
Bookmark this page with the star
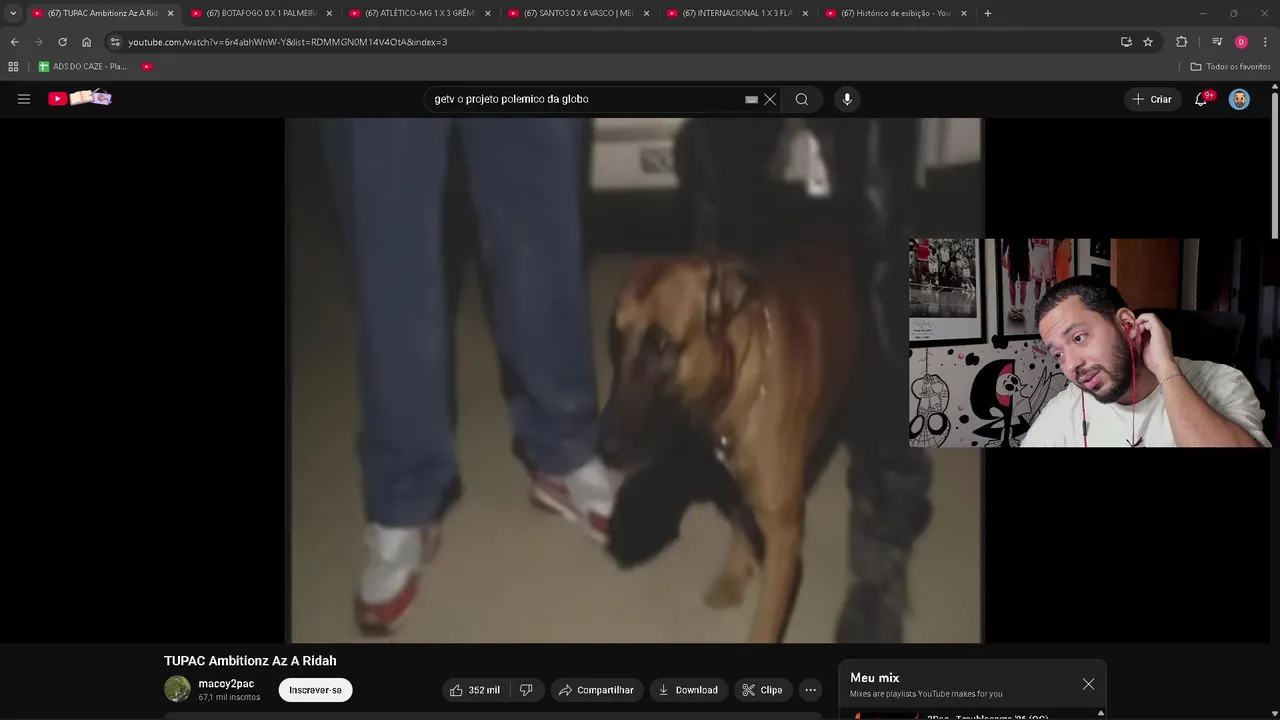tap(1148, 42)
